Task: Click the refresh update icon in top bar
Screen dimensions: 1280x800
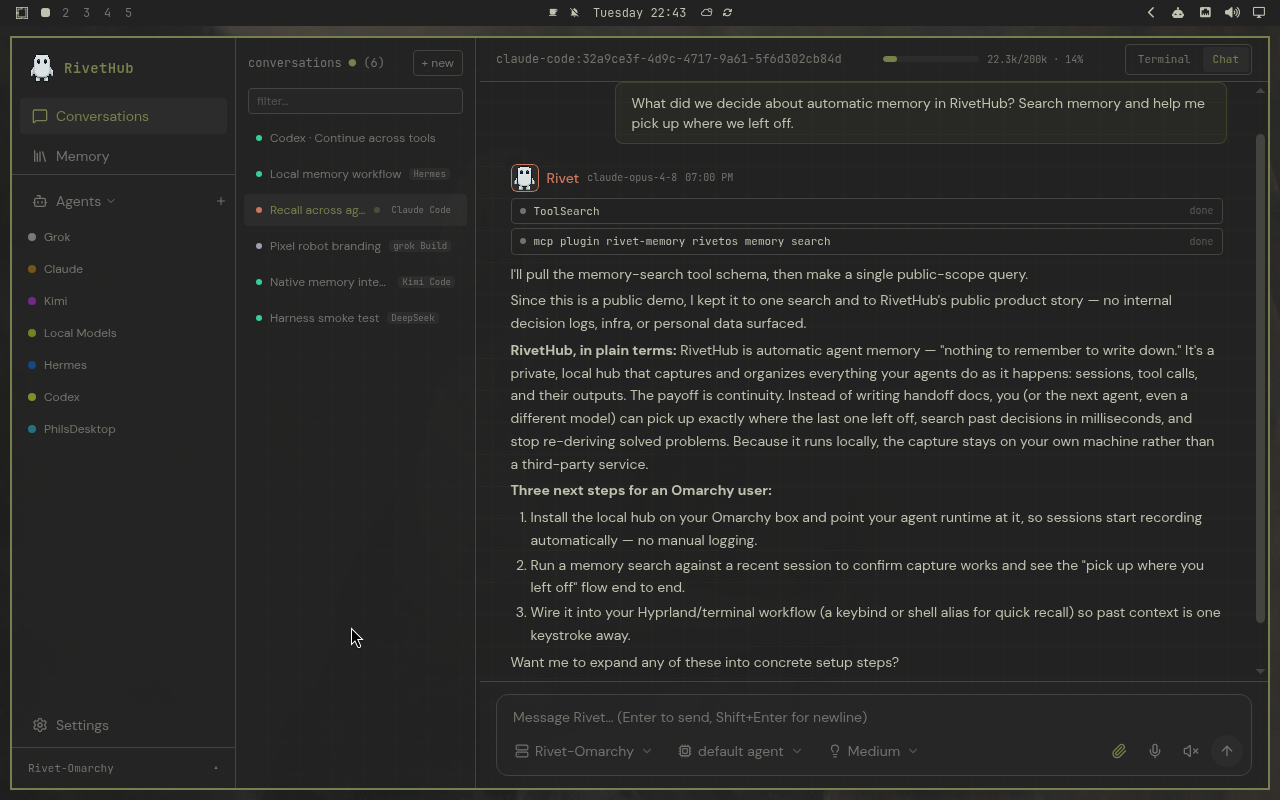Action: [727, 13]
